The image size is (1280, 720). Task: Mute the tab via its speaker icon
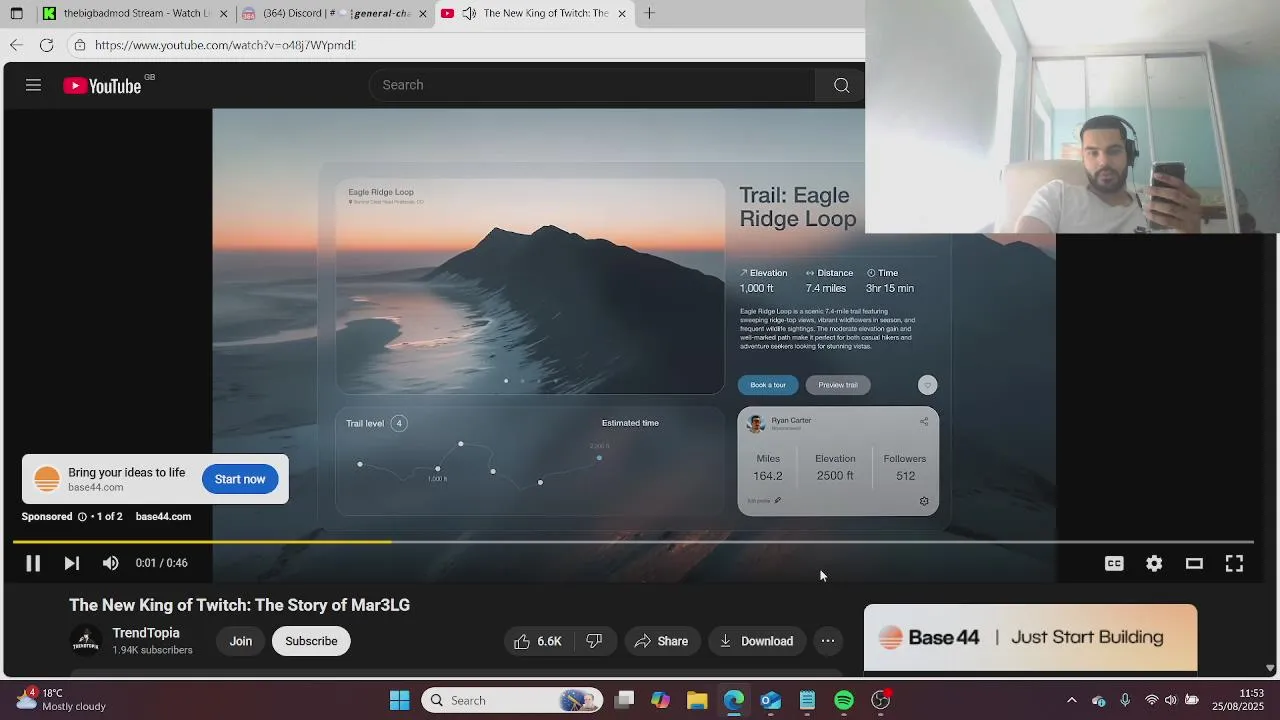click(468, 14)
